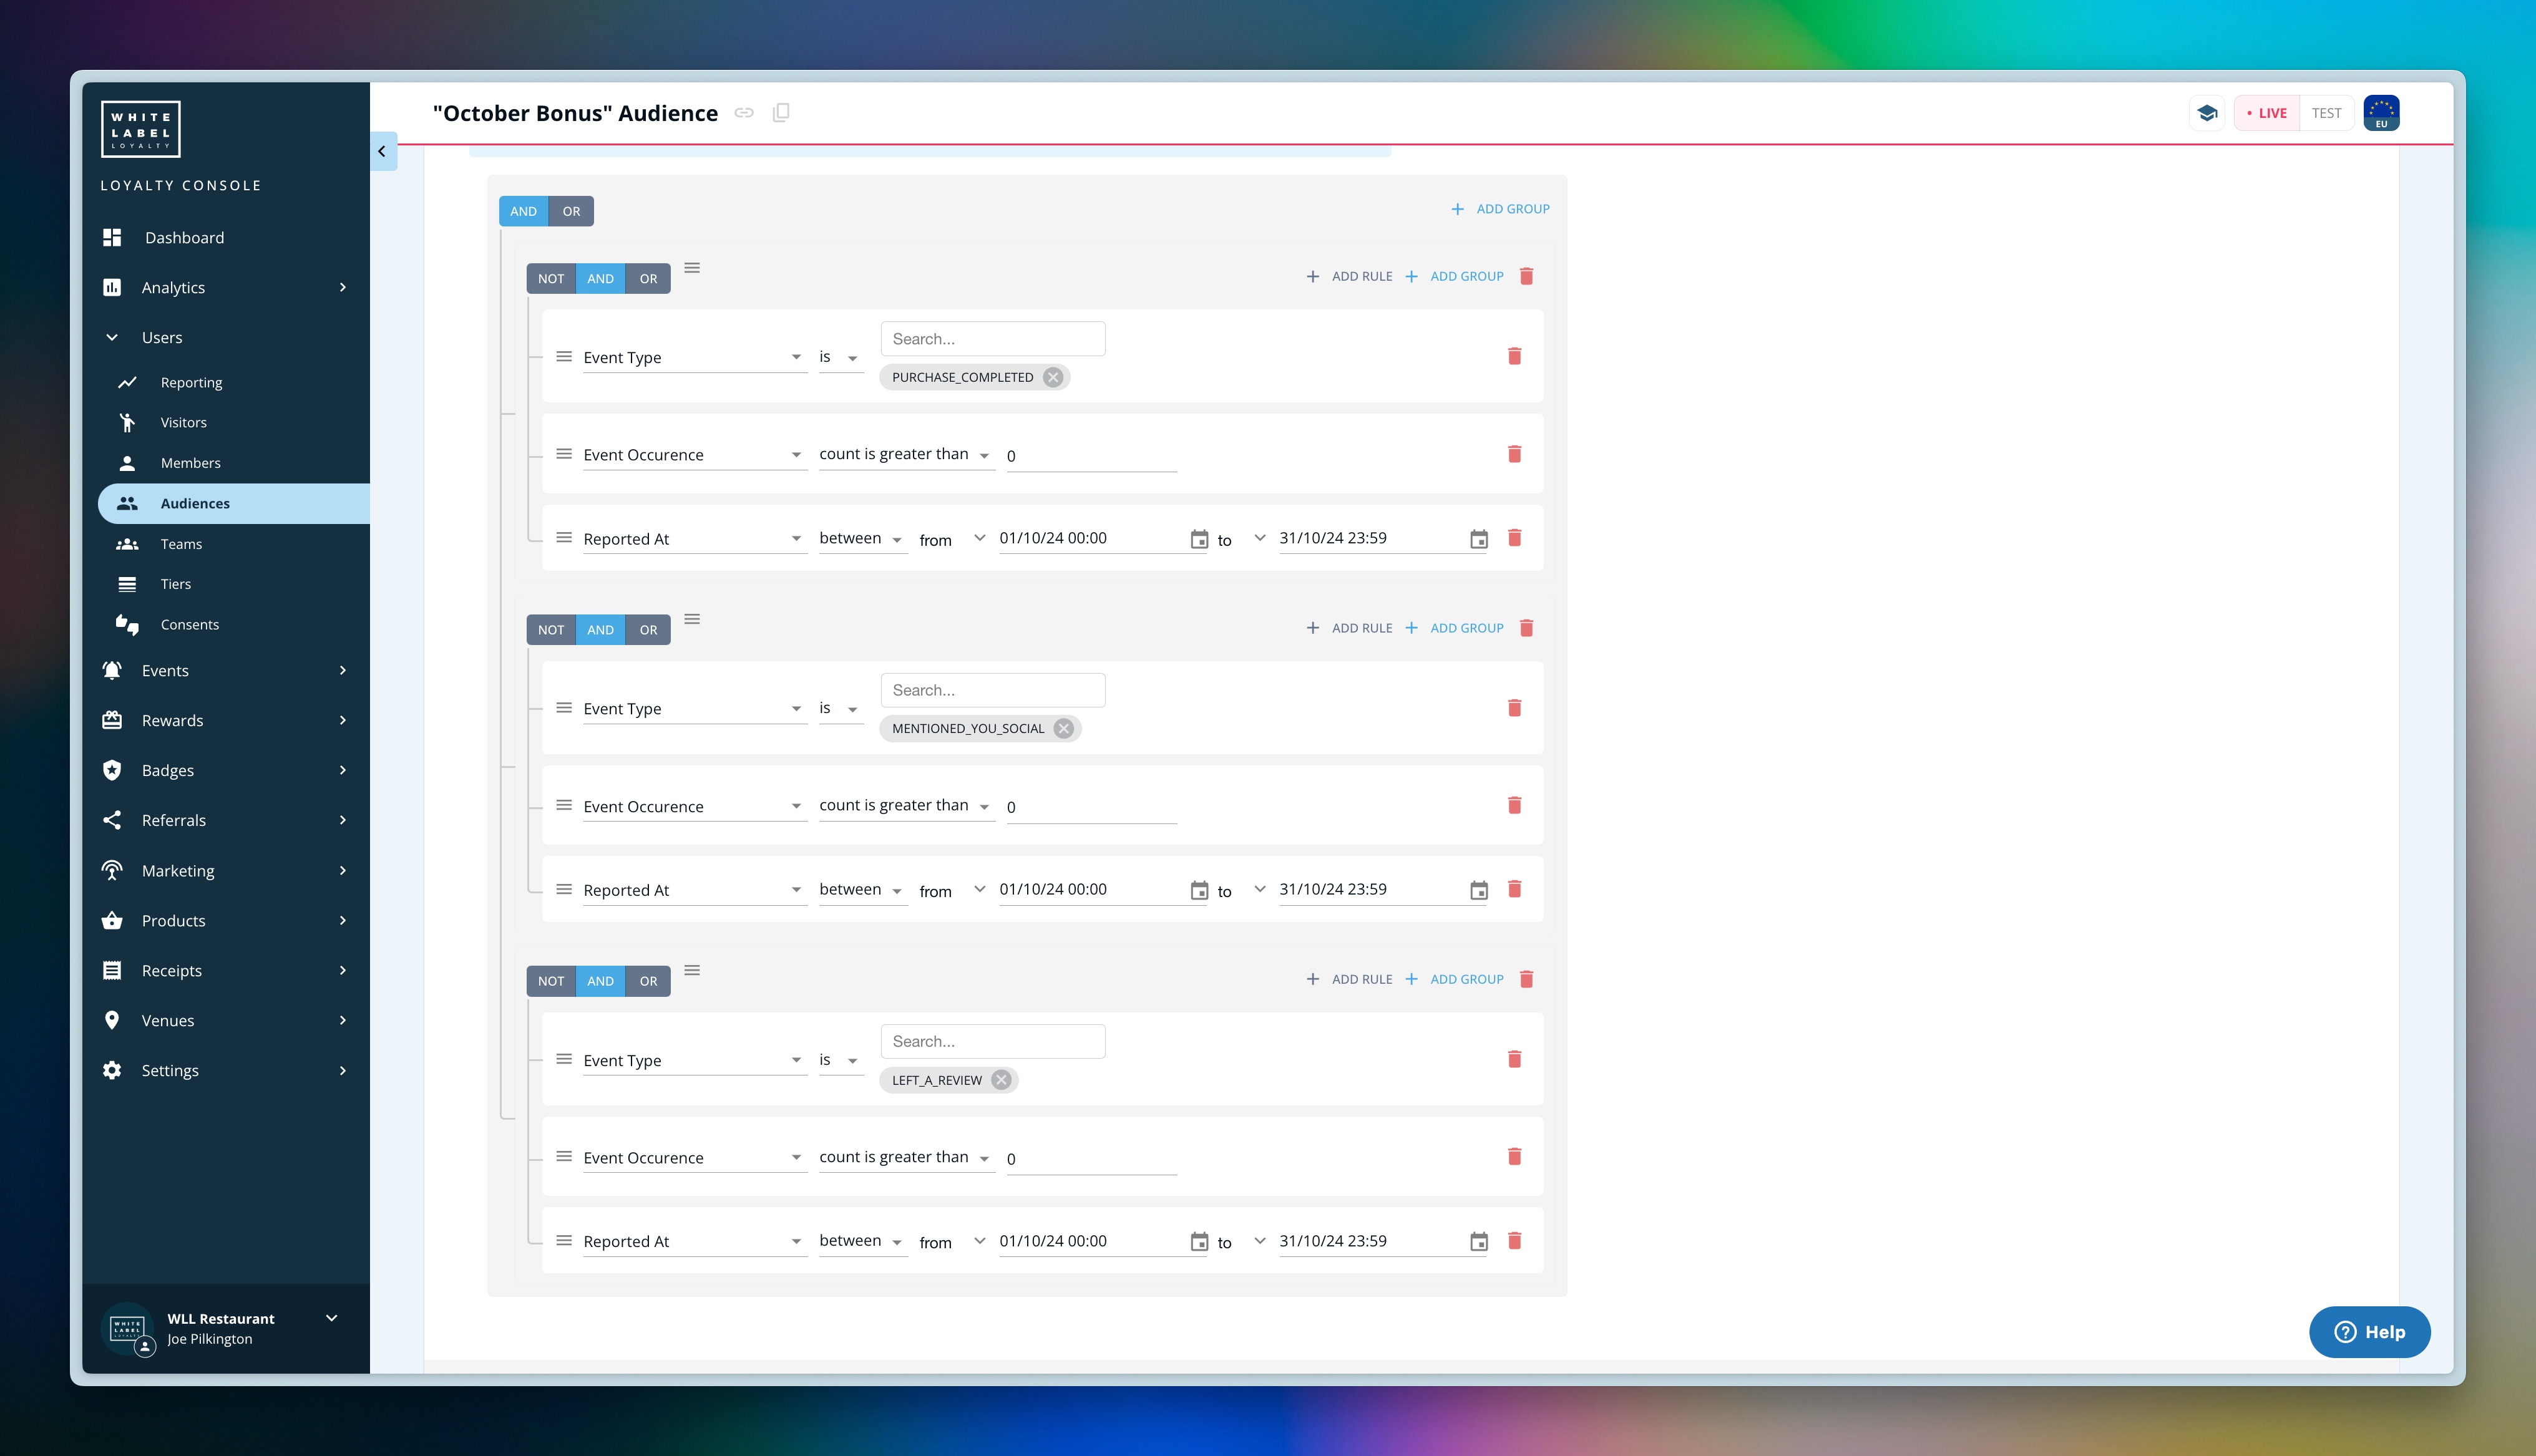This screenshot has height=1456, width=2536.
Task: Delete the third rule group with trash icon
Action: [1526, 979]
